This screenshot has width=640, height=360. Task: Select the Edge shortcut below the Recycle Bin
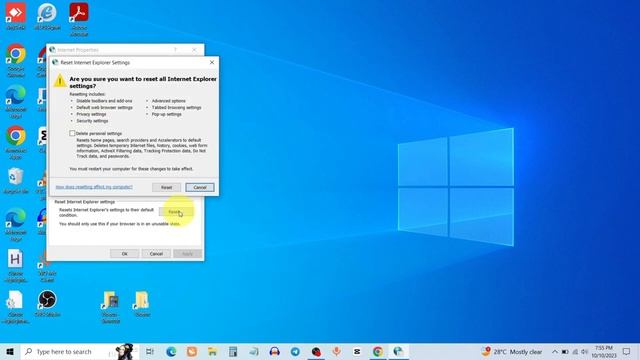[16, 224]
